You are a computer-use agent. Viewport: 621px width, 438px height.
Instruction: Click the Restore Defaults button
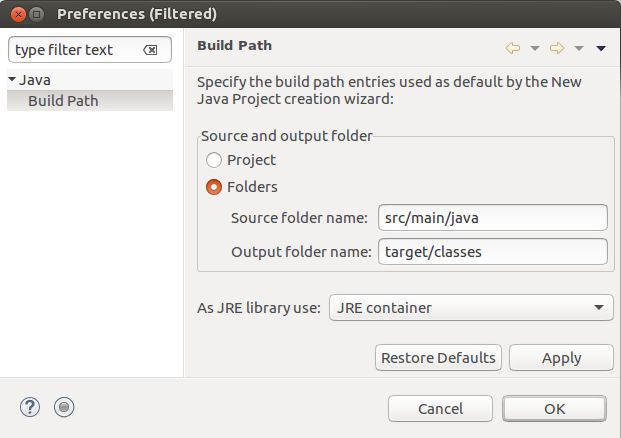tap(438, 358)
